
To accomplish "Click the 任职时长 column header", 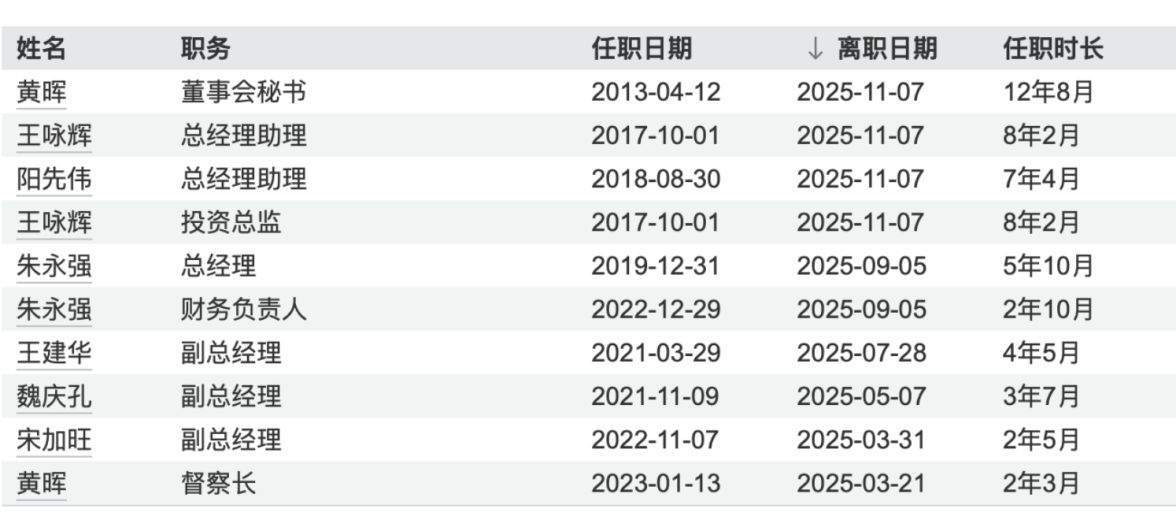I will click(1052, 48).
